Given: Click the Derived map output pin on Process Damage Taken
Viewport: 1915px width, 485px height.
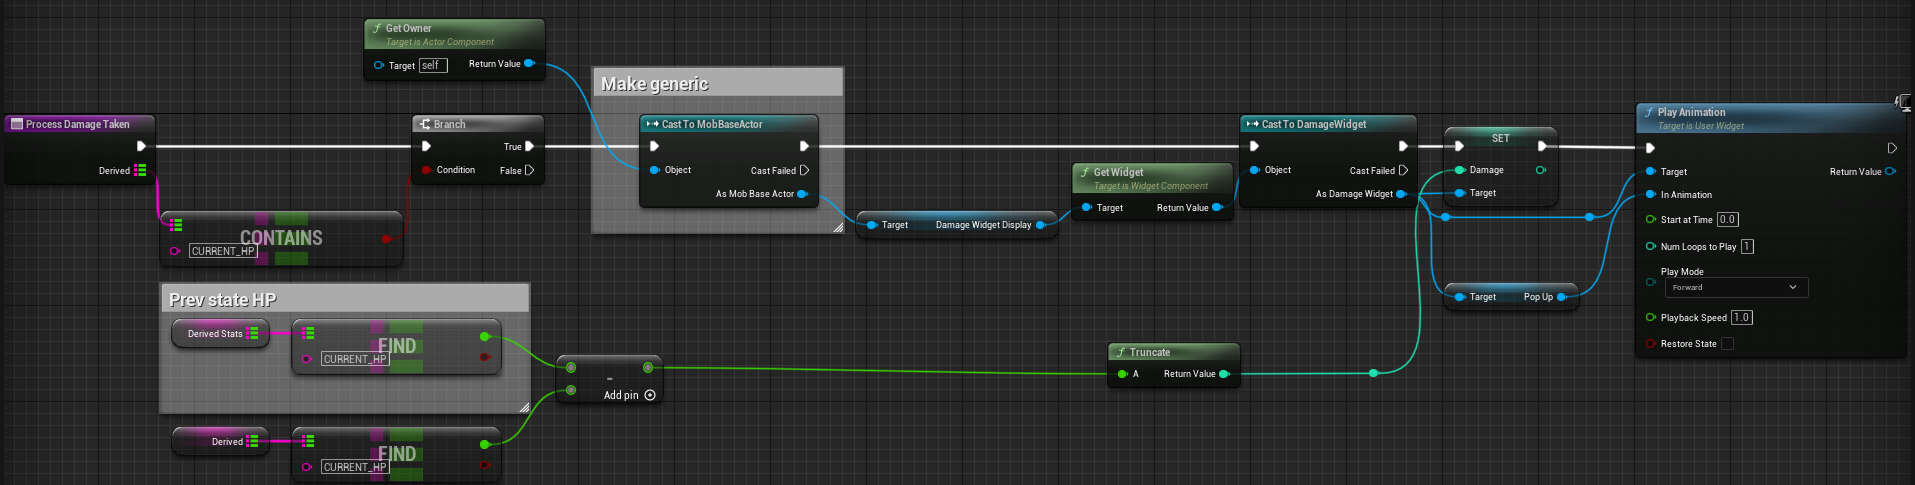Looking at the screenshot, I should tap(140, 170).
